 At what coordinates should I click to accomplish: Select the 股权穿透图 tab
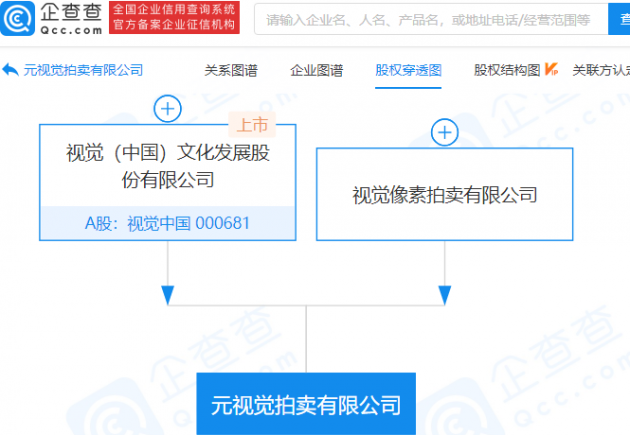click(x=408, y=71)
